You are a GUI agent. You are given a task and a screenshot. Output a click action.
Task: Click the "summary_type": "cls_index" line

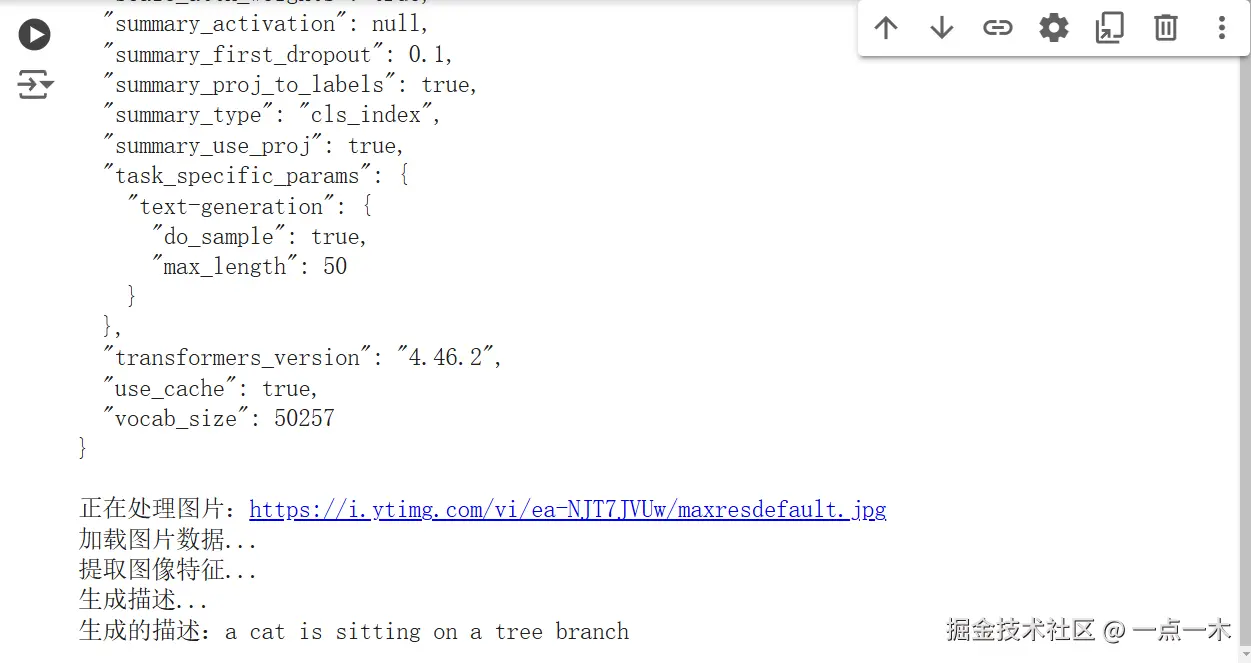[x=272, y=115]
